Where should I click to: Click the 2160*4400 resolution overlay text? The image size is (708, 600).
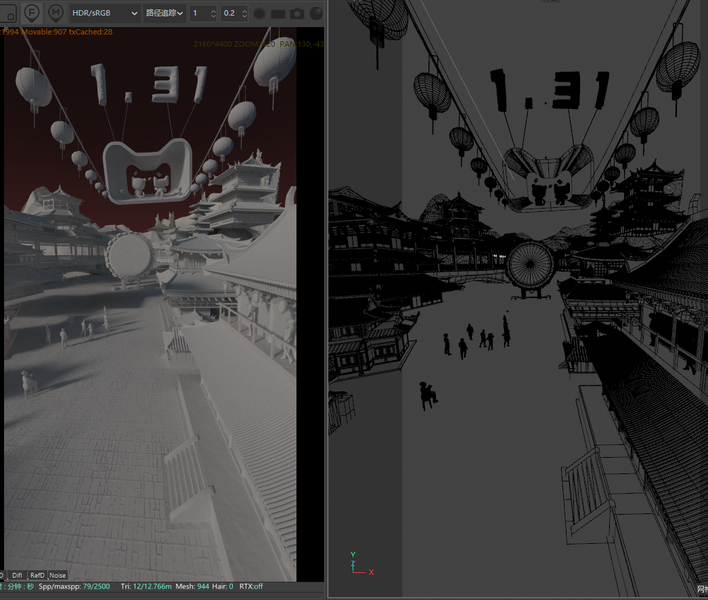(x=215, y=44)
